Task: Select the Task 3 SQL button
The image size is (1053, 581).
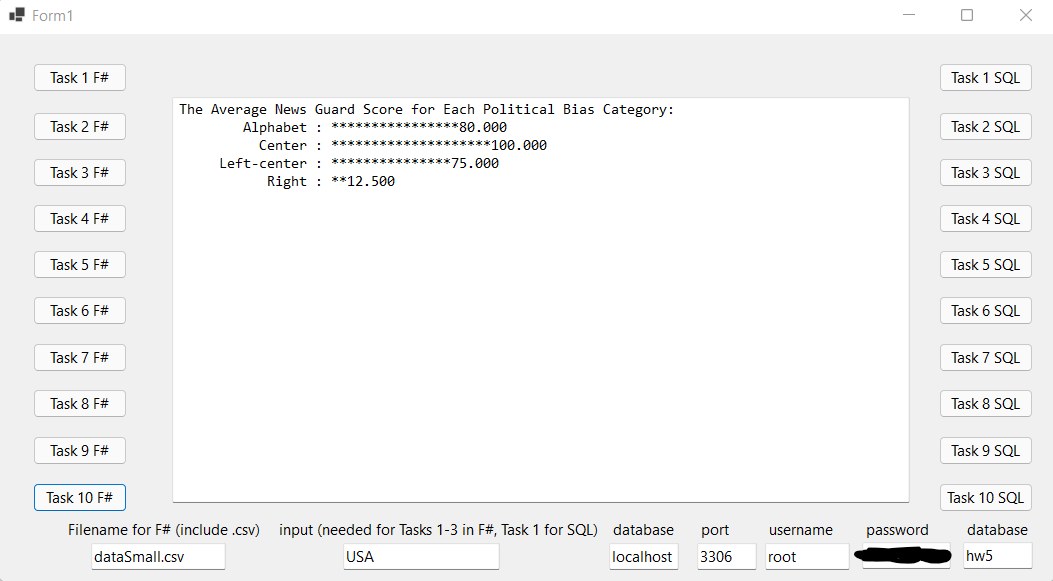Action: tap(985, 173)
